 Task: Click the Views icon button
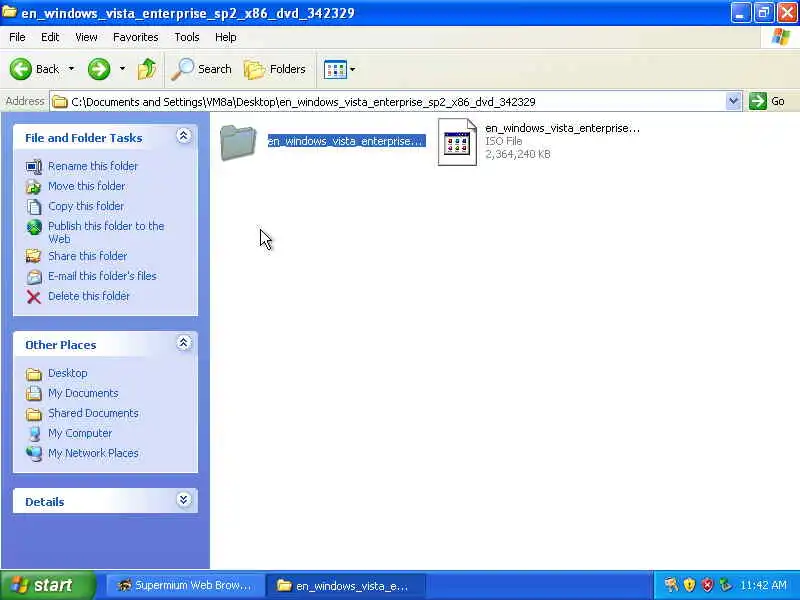335,69
